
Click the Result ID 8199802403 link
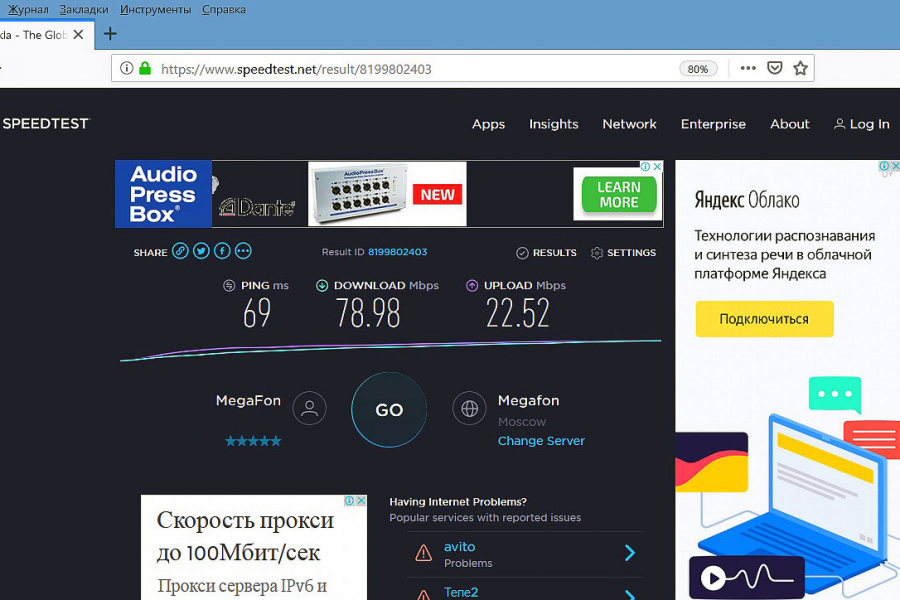[x=398, y=251]
